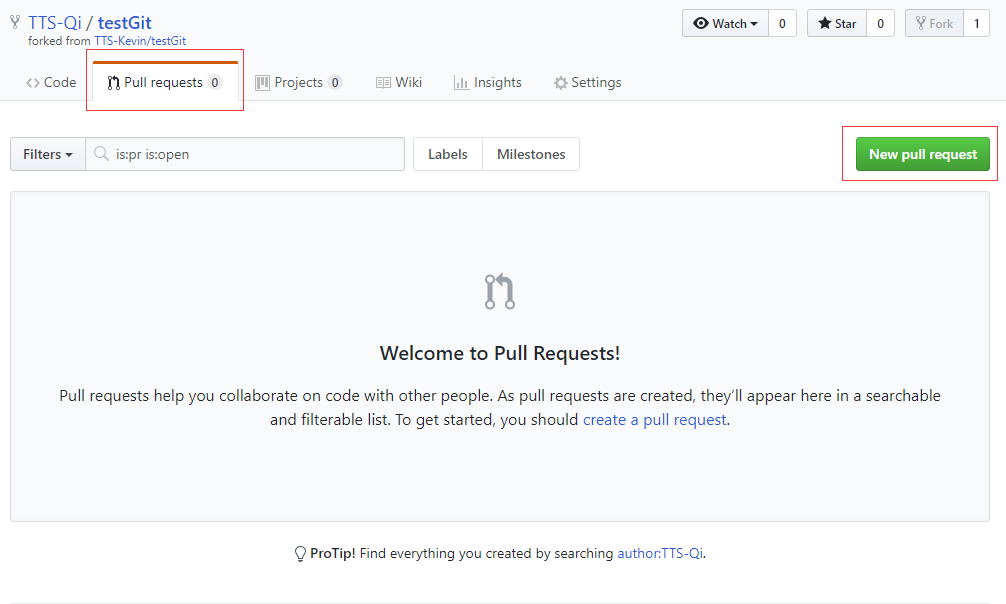This screenshot has width=1006, height=604.
Task: Click the fork icon beside the repository name
Action: [x=15, y=22]
